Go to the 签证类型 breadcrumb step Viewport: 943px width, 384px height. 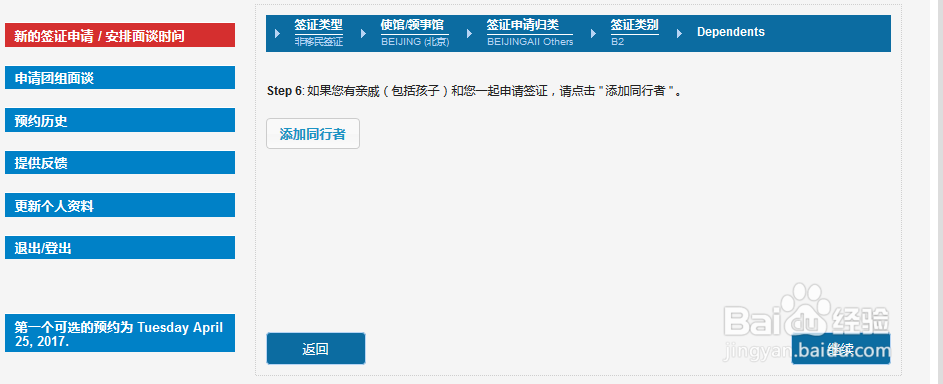318,25
